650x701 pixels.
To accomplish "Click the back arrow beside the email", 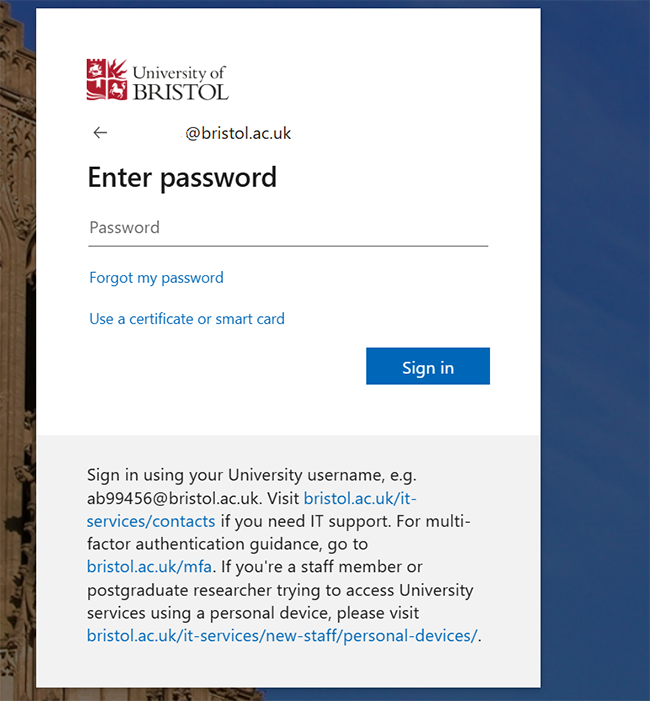I will [x=100, y=133].
